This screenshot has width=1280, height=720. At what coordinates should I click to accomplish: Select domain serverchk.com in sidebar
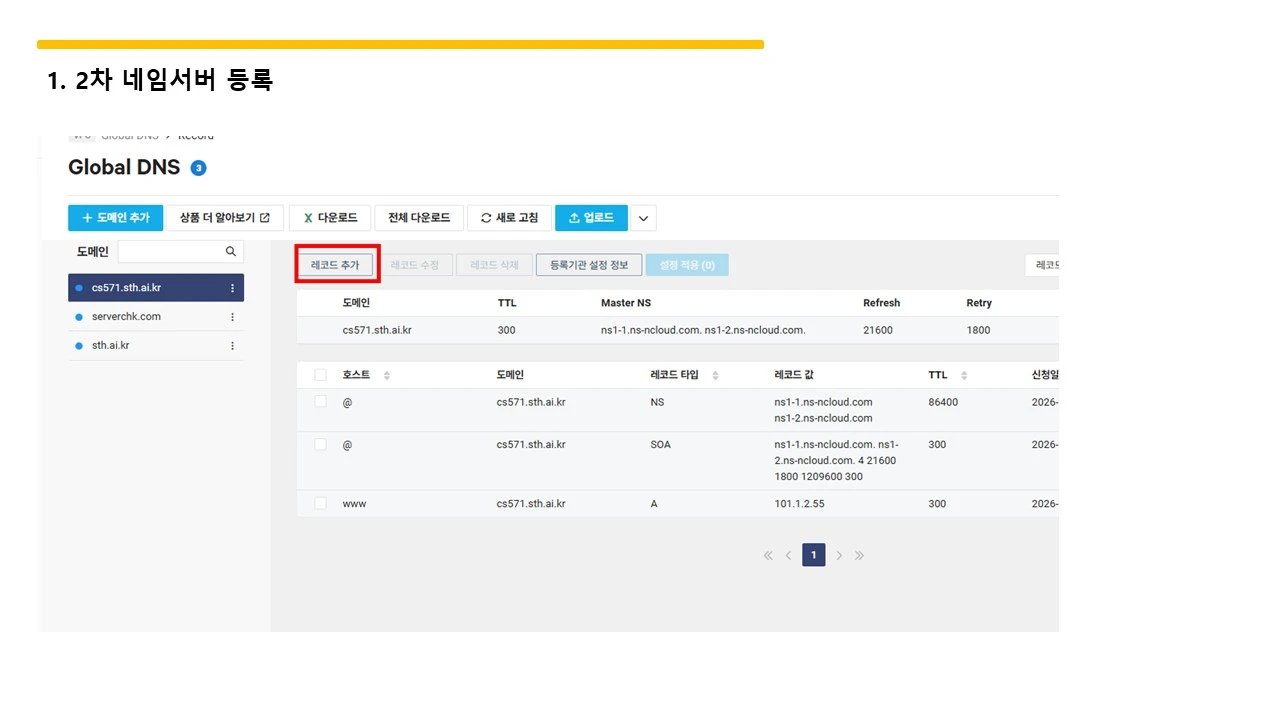[x=156, y=317]
